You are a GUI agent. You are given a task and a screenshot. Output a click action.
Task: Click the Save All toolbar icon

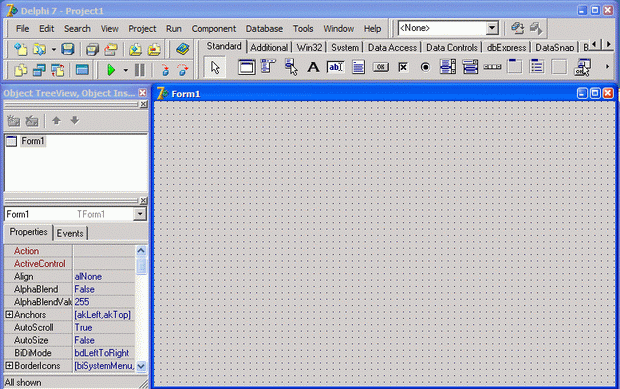pyautogui.click(x=92, y=49)
